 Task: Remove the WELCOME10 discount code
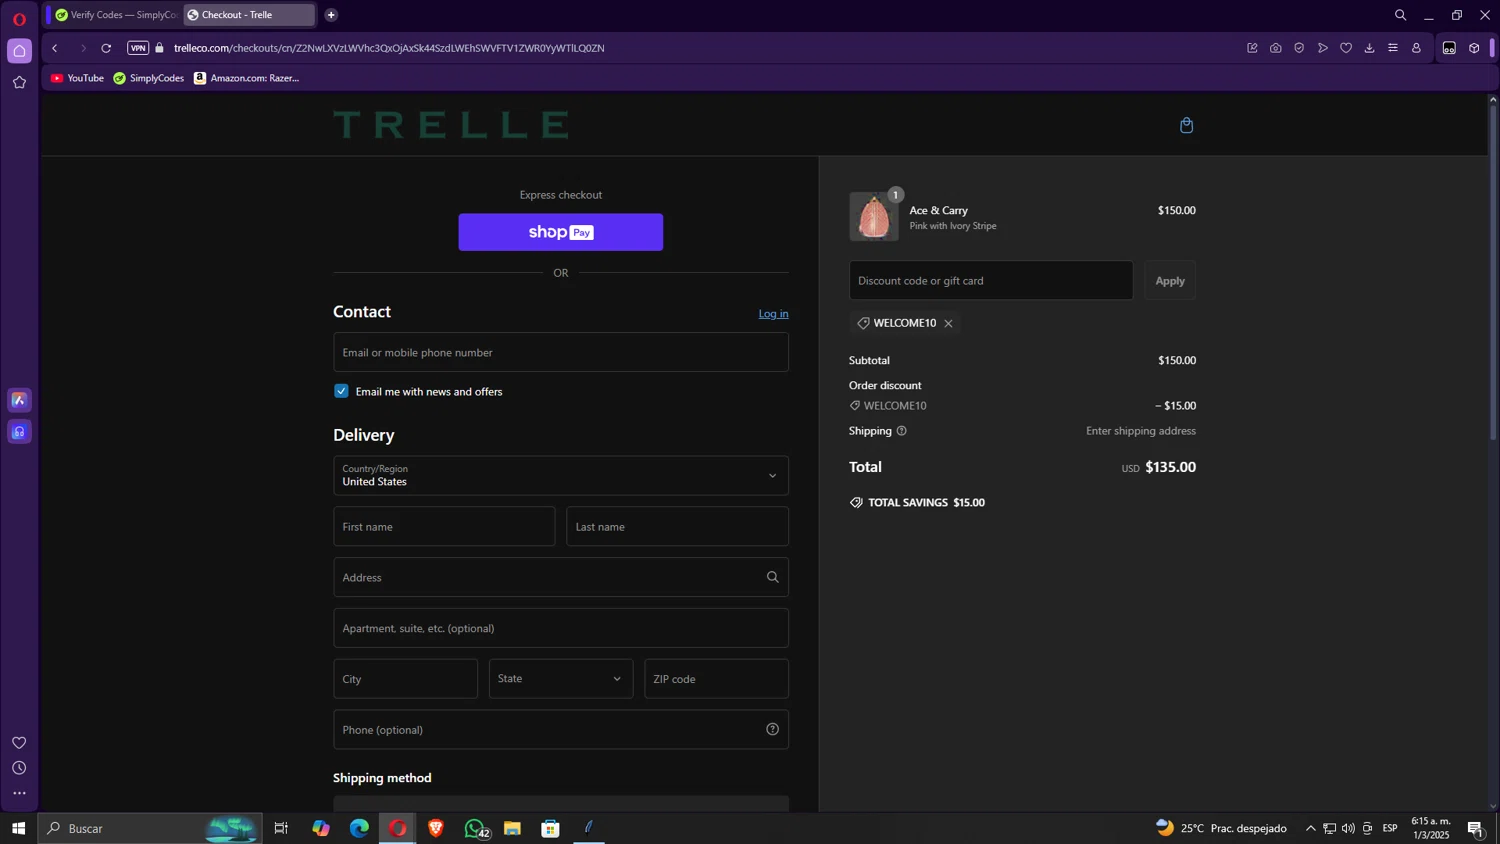coord(948,323)
